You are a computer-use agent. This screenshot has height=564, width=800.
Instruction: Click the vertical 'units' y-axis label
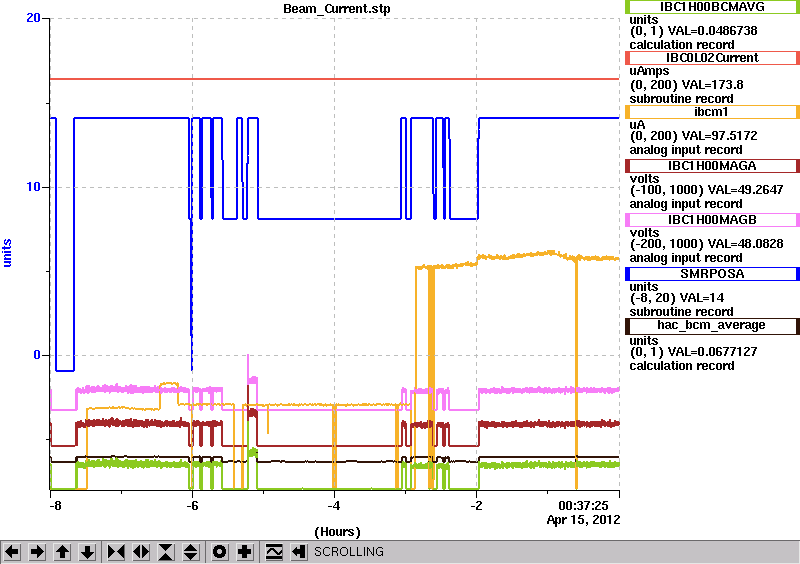[x=7, y=253]
